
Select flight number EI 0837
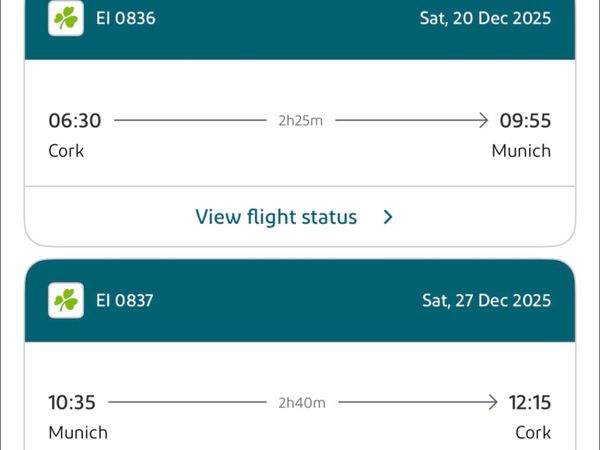coord(125,300)
